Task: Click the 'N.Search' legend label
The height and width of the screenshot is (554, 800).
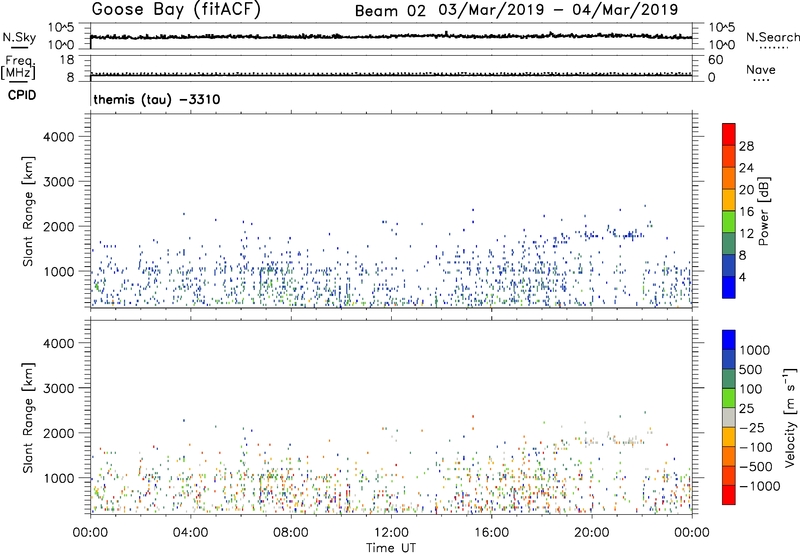Action: coord(772,37)
